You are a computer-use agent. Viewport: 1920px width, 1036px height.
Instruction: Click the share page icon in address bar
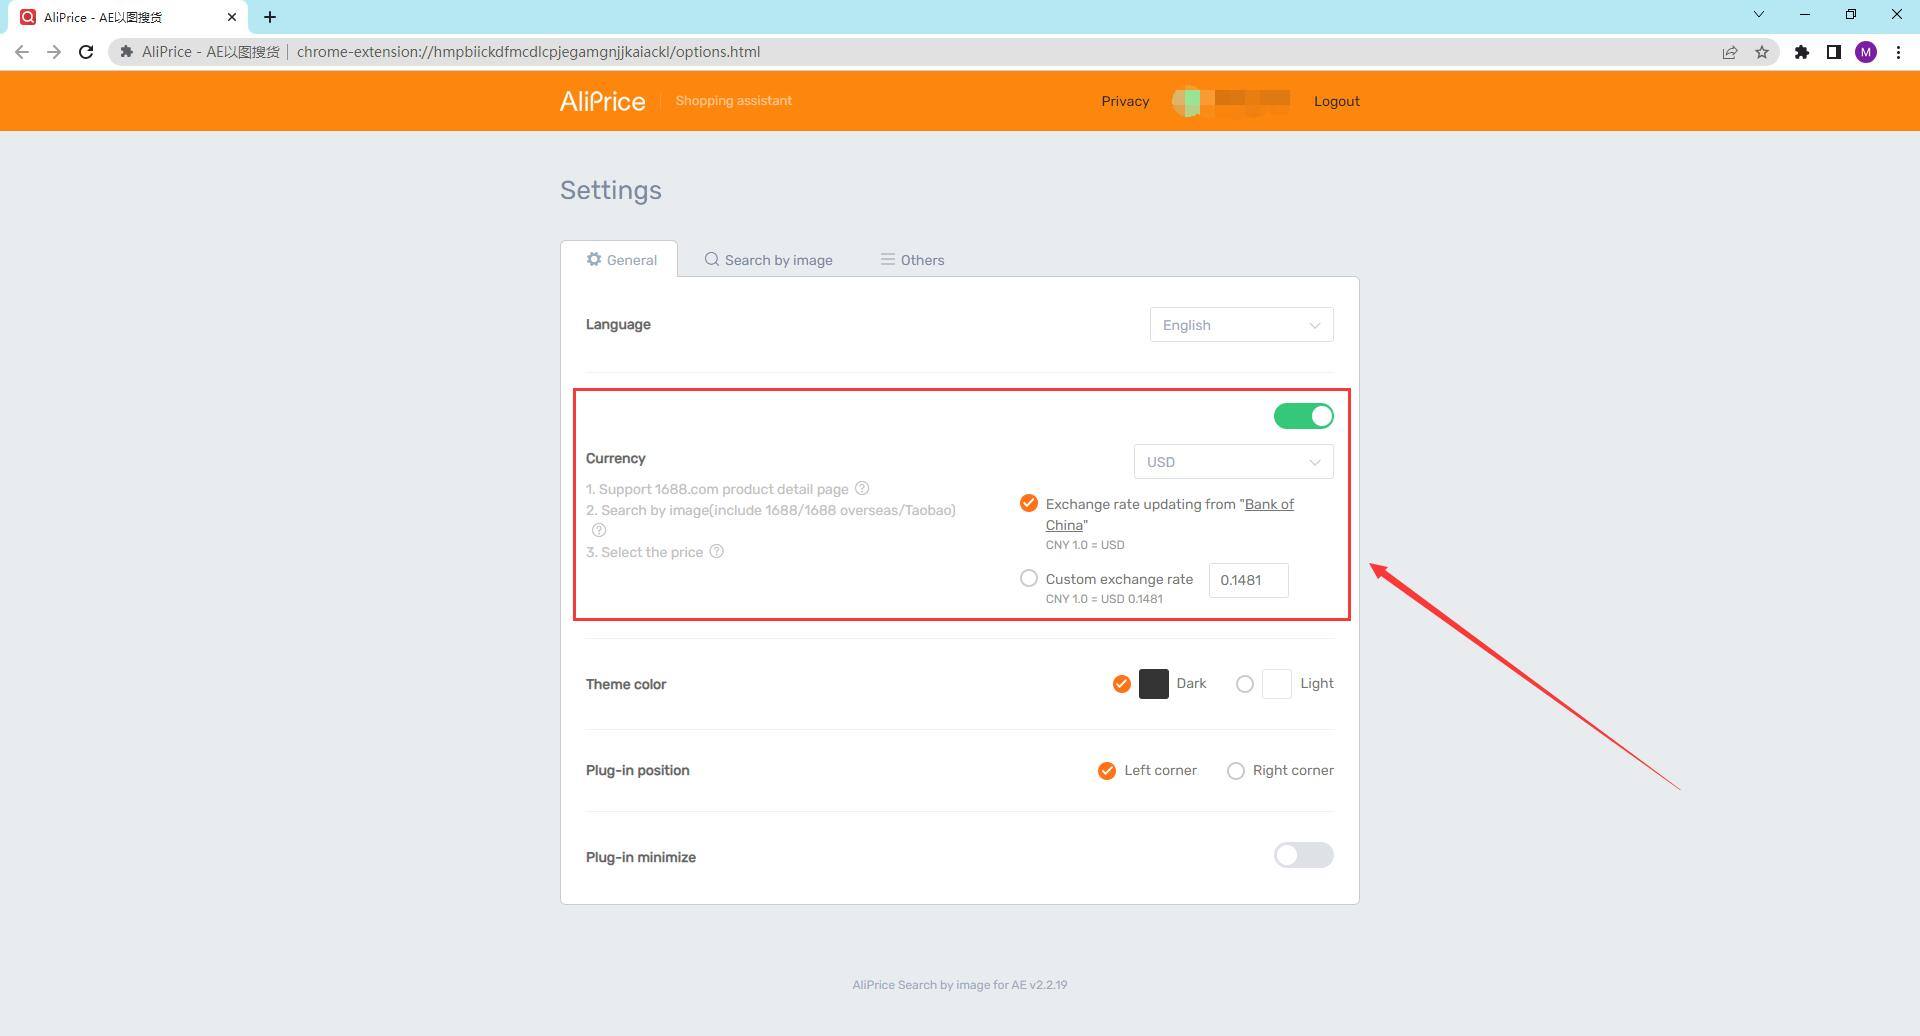click(1729, 52)
